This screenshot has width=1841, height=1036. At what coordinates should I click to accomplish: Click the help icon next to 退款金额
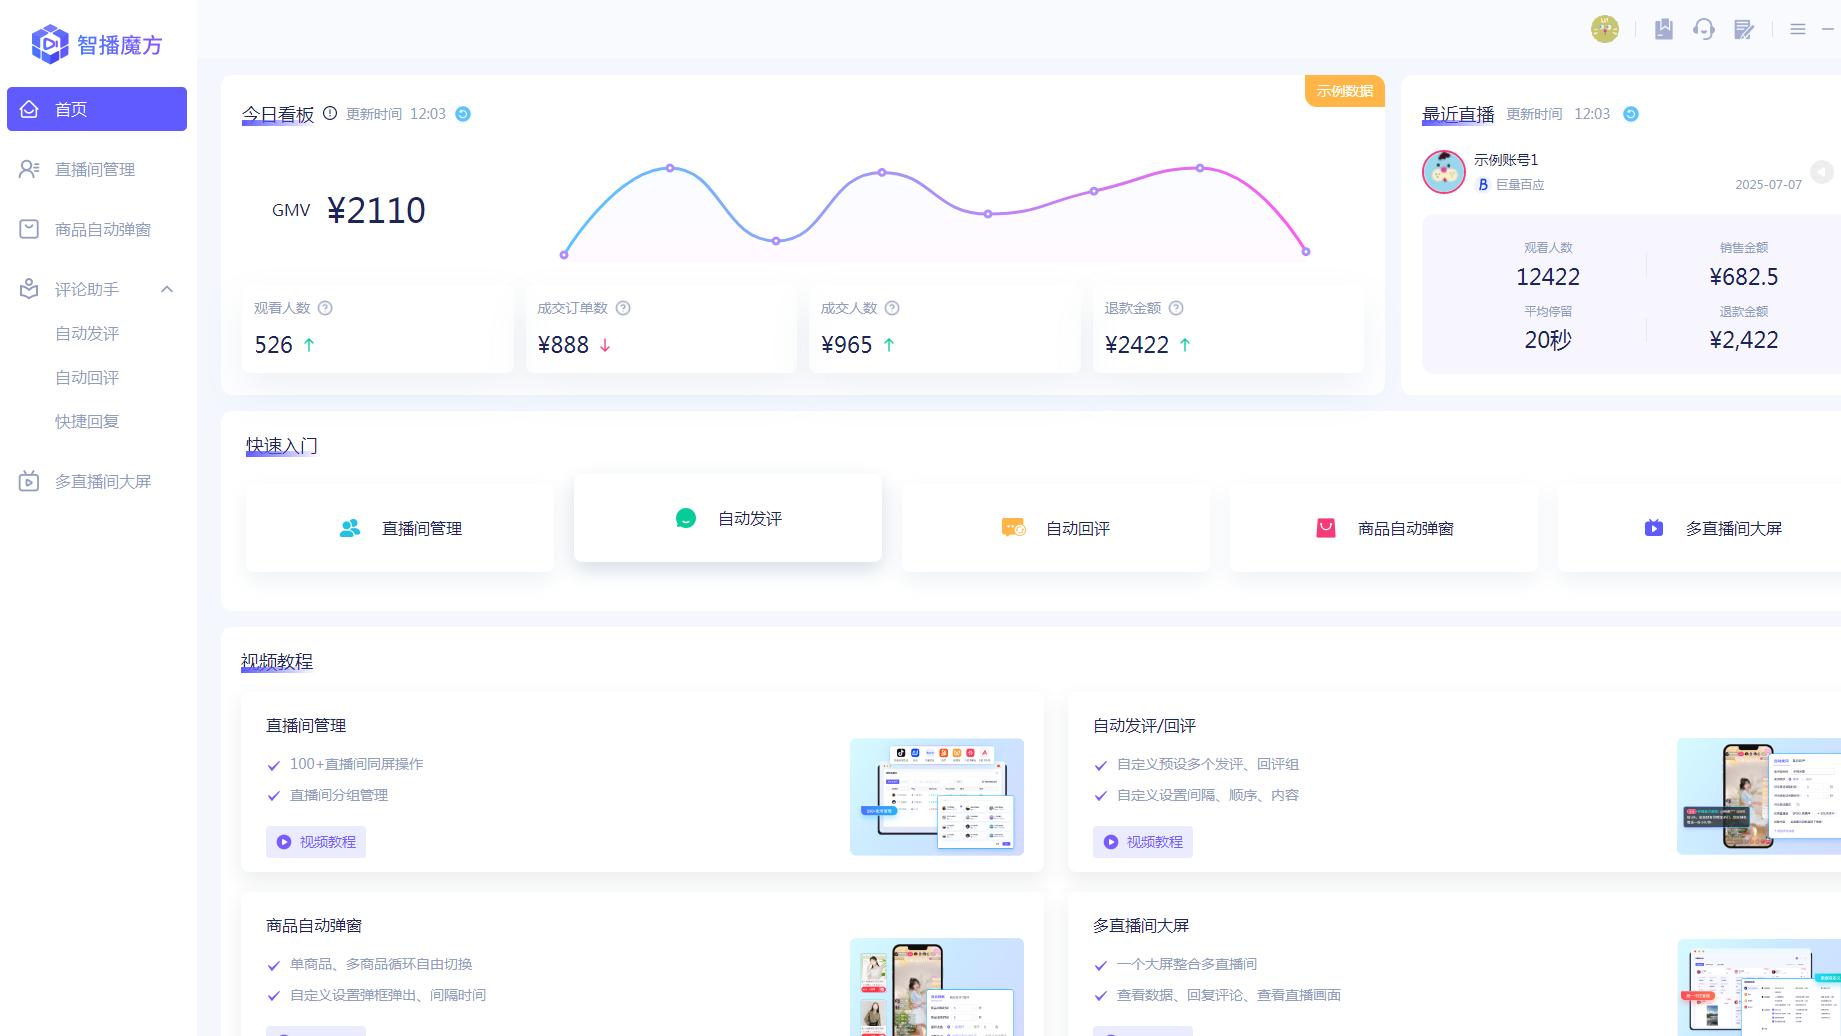pos(1176,308)
